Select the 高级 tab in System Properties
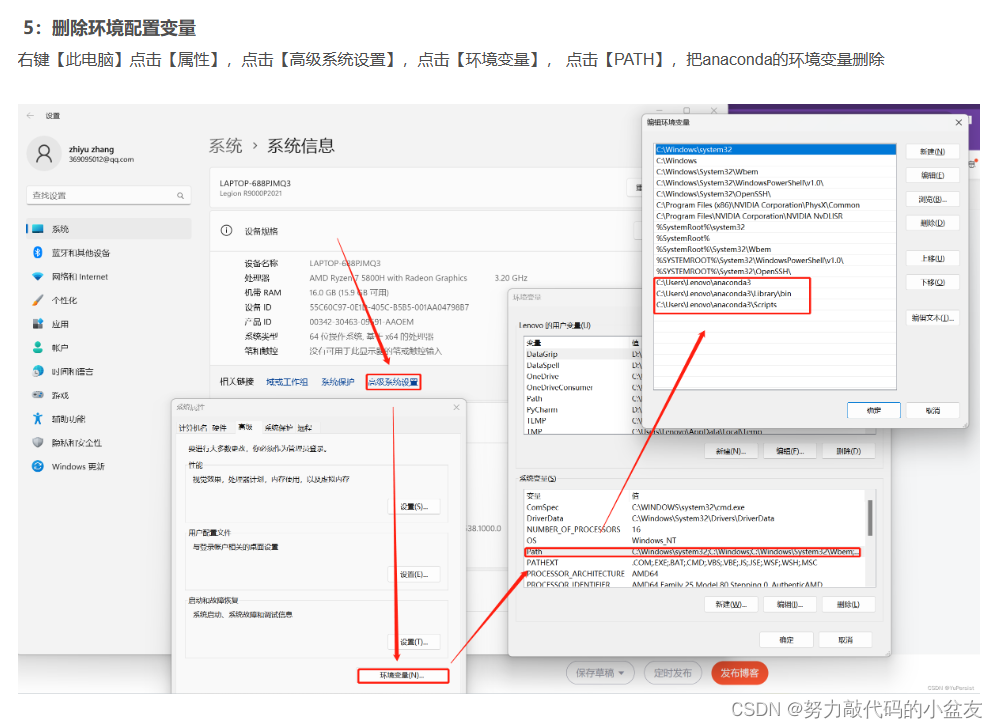Screen dimensions: 998x728 point(245,427)
